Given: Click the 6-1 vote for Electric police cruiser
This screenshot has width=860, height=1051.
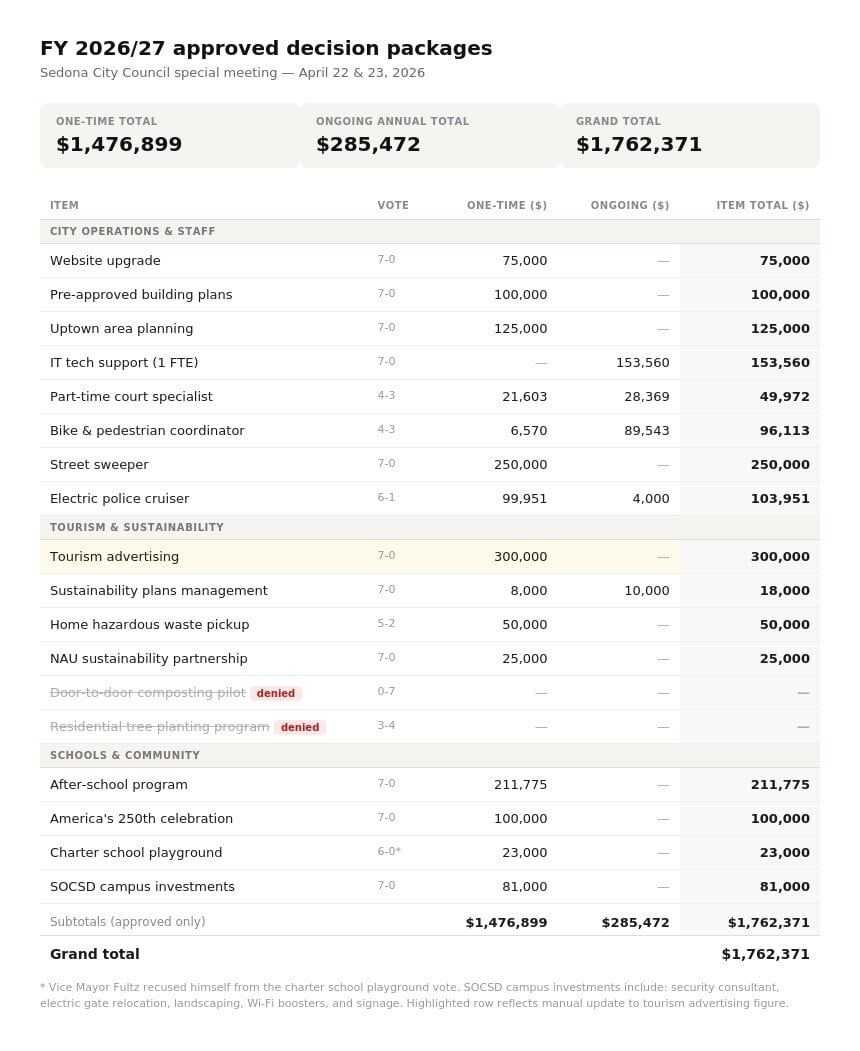Looking at the screenshot, I should [386, 497].
